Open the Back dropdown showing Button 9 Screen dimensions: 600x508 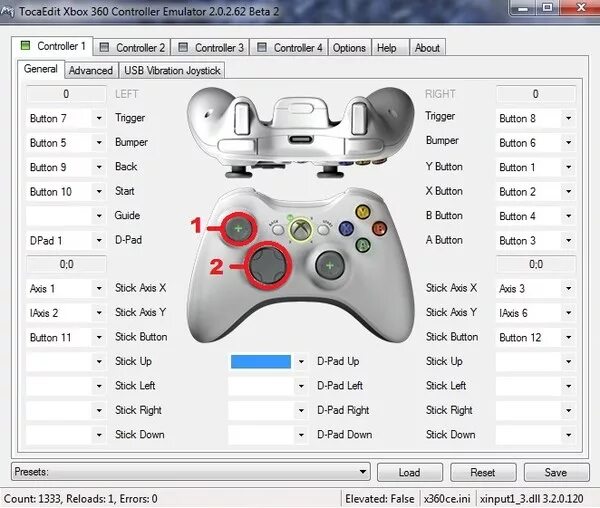pyautogui.click(x=66, y=167)
